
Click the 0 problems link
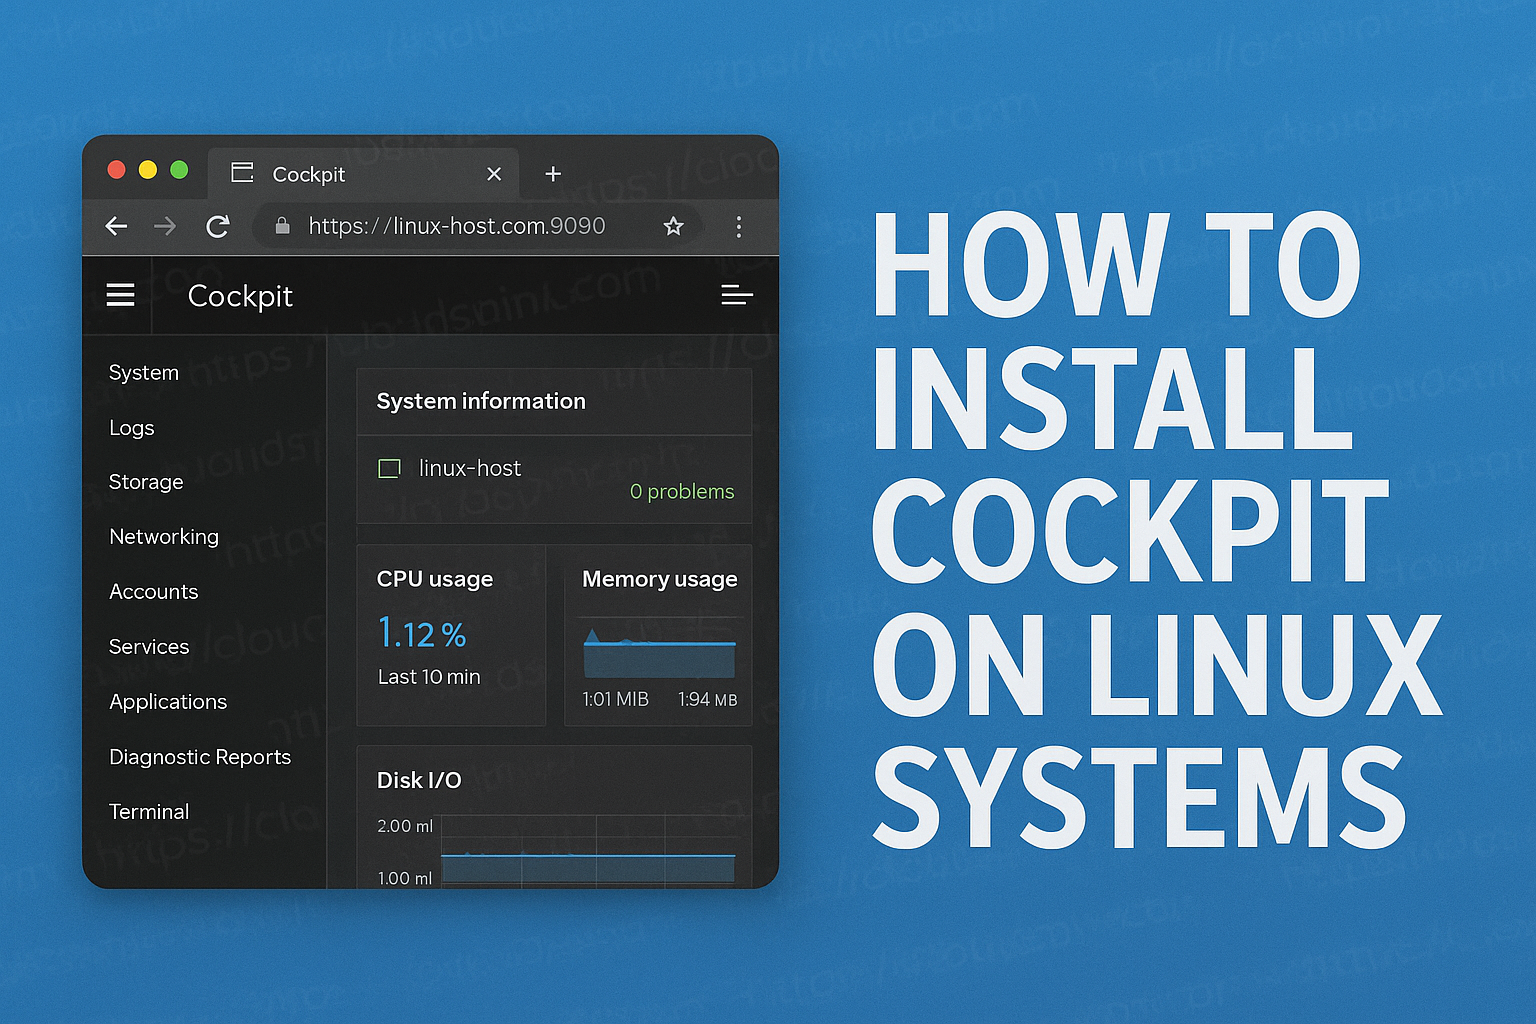tap(682, 491)
